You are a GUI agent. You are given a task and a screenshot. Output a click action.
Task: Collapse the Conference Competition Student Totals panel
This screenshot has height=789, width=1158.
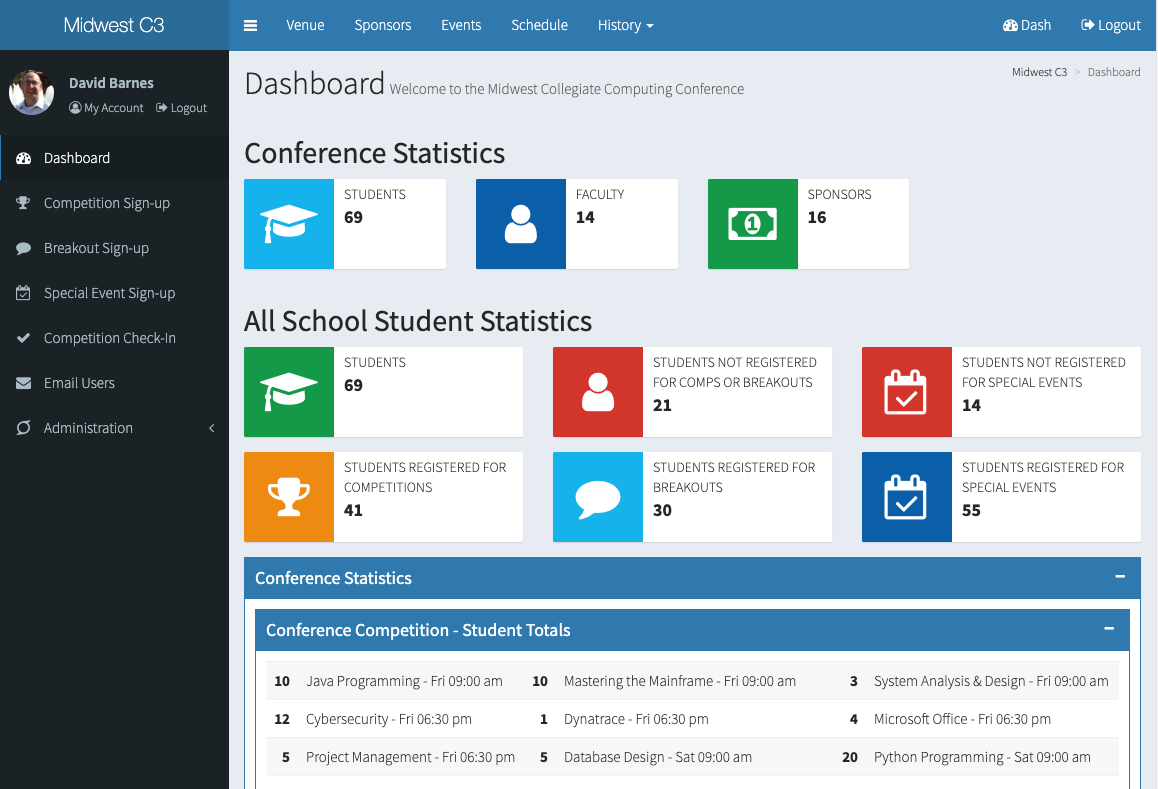click(x=1108, y=629)
